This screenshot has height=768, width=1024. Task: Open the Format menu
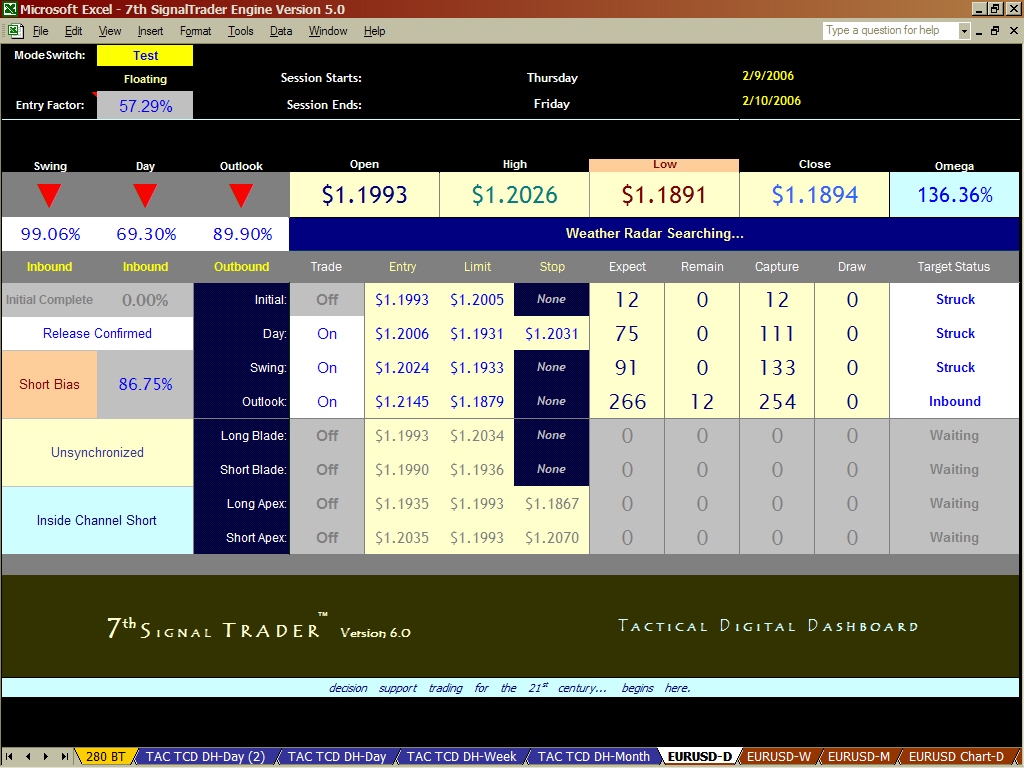point(195,31)
